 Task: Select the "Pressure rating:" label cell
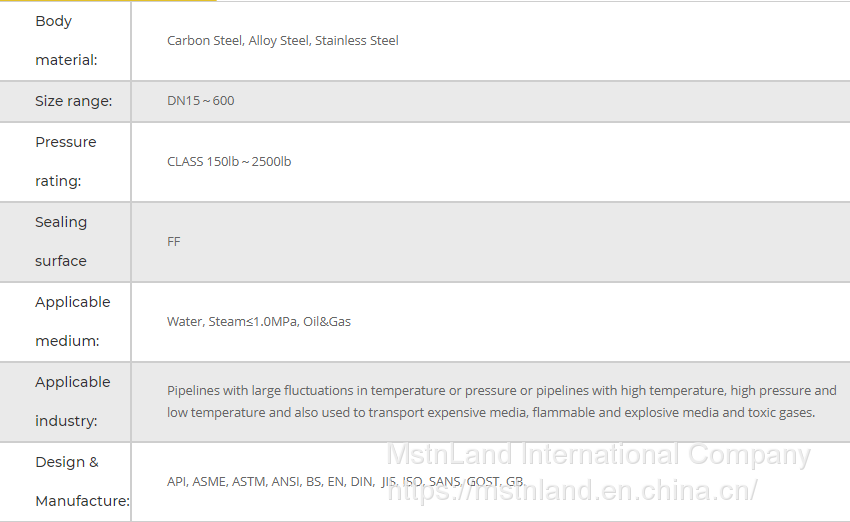coord(66,162)
